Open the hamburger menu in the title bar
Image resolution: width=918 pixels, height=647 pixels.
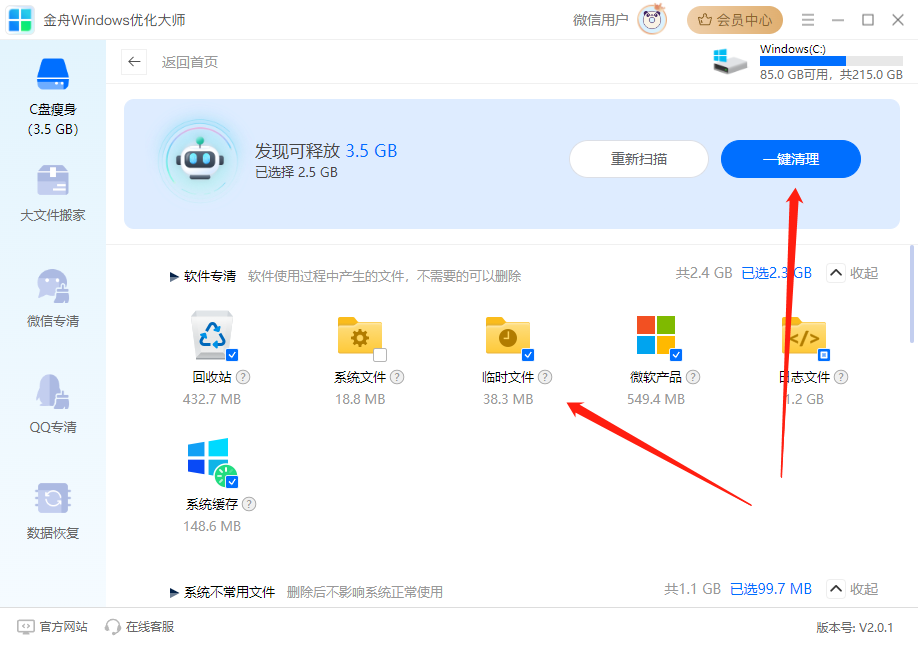tap(806, 19)
